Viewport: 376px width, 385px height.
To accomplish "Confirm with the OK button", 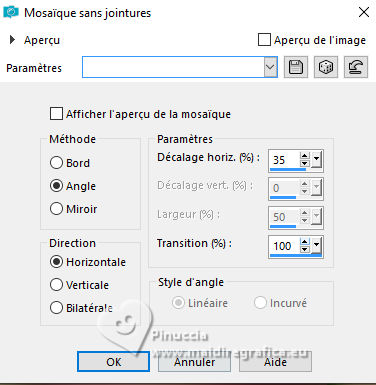I will (x=113, y=362).
